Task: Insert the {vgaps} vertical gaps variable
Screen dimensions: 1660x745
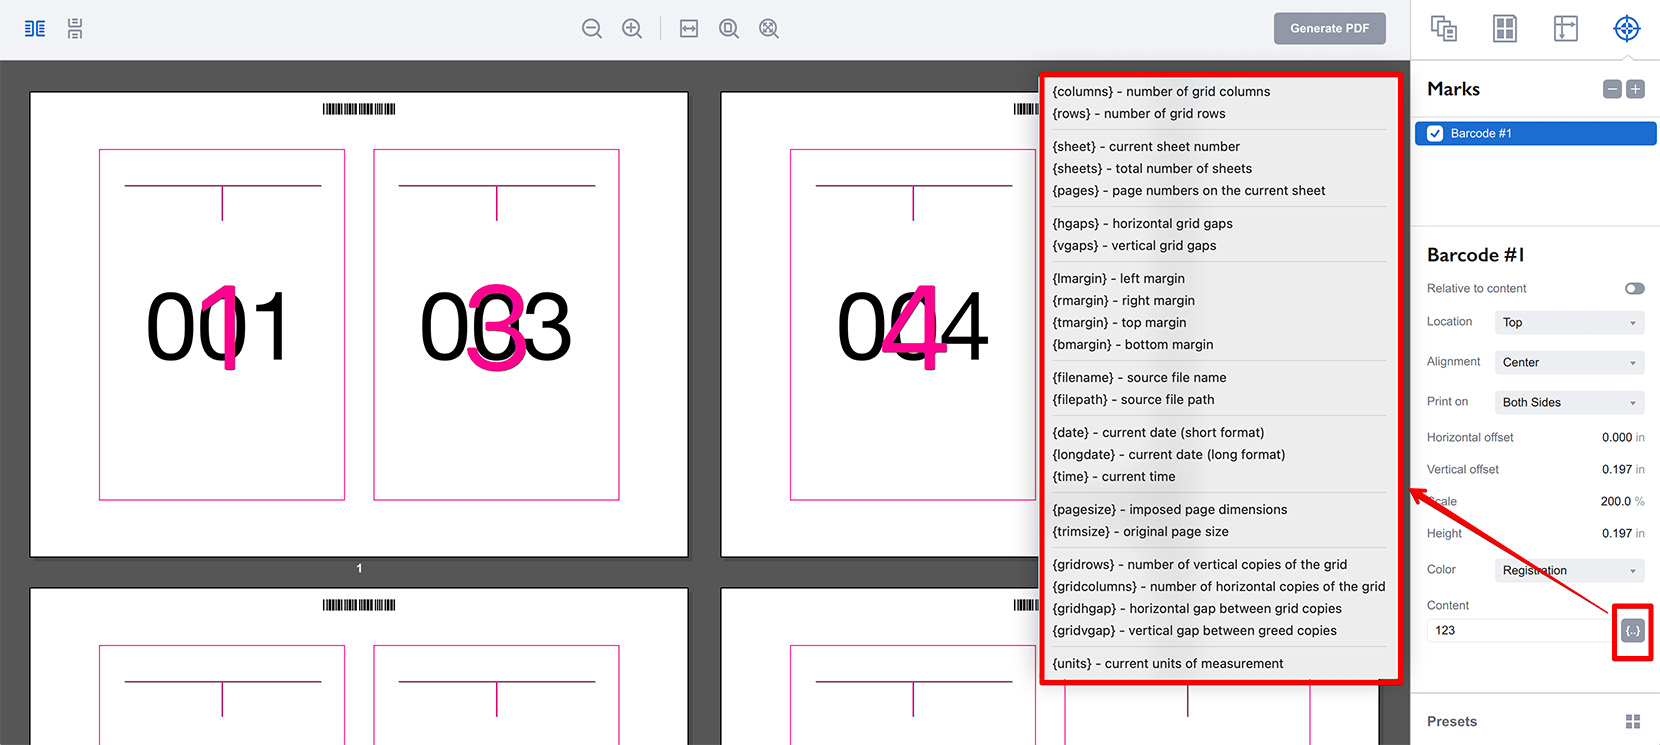Action: 1134,245
